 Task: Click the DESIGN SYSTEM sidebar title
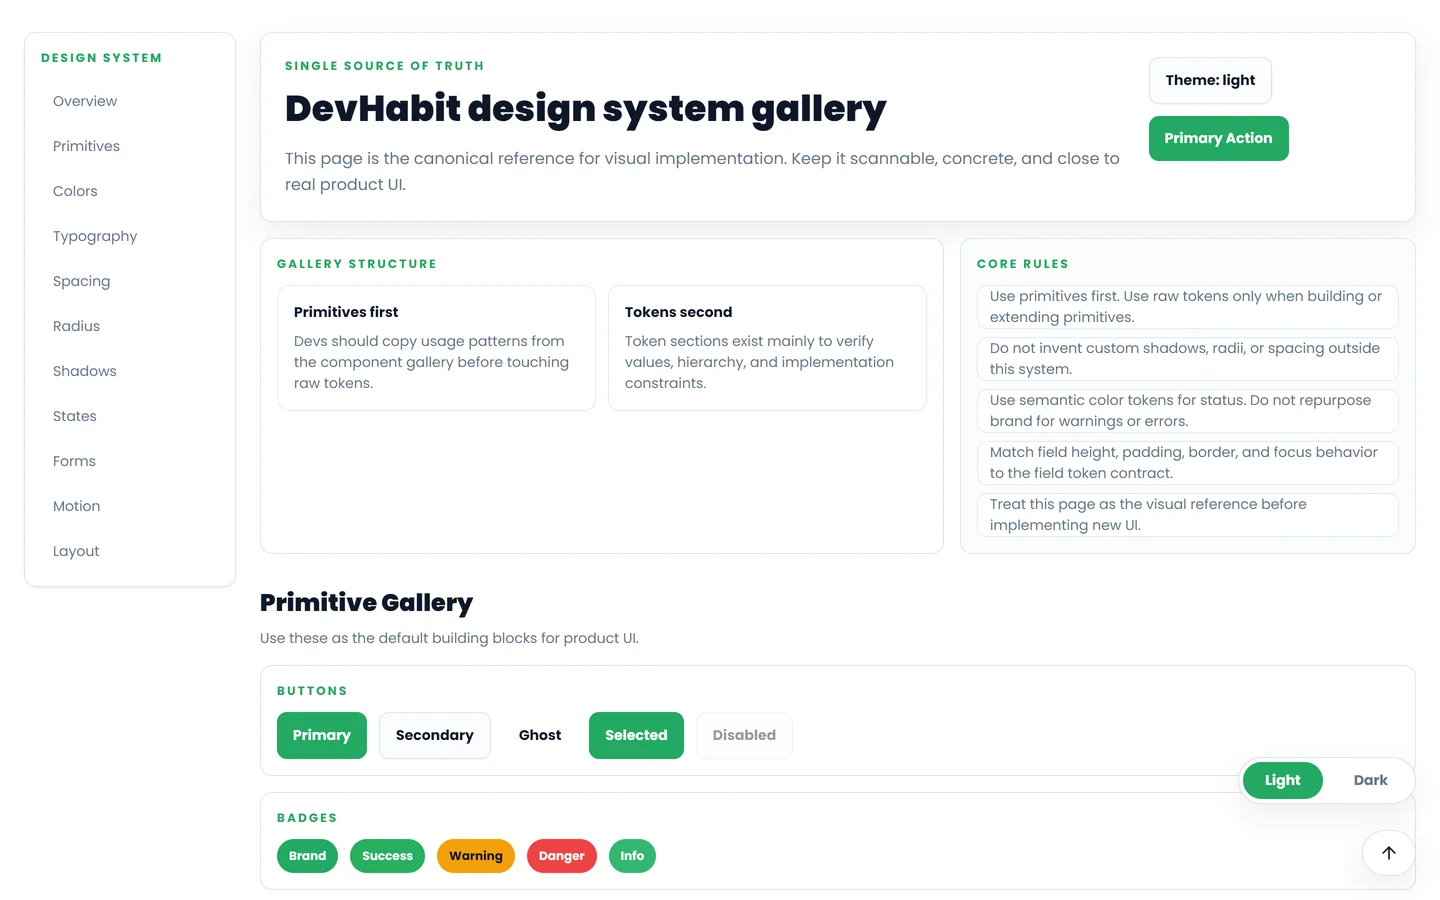101,58
